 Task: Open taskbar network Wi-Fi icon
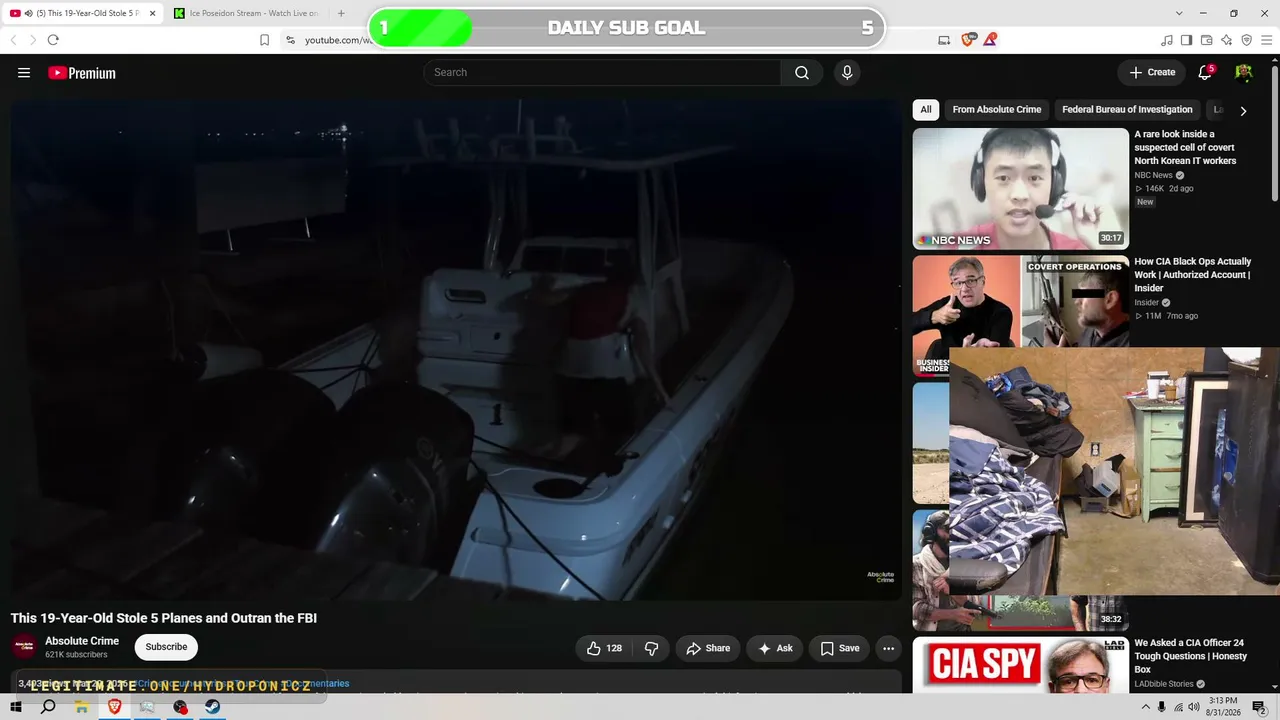point(1177,707)
